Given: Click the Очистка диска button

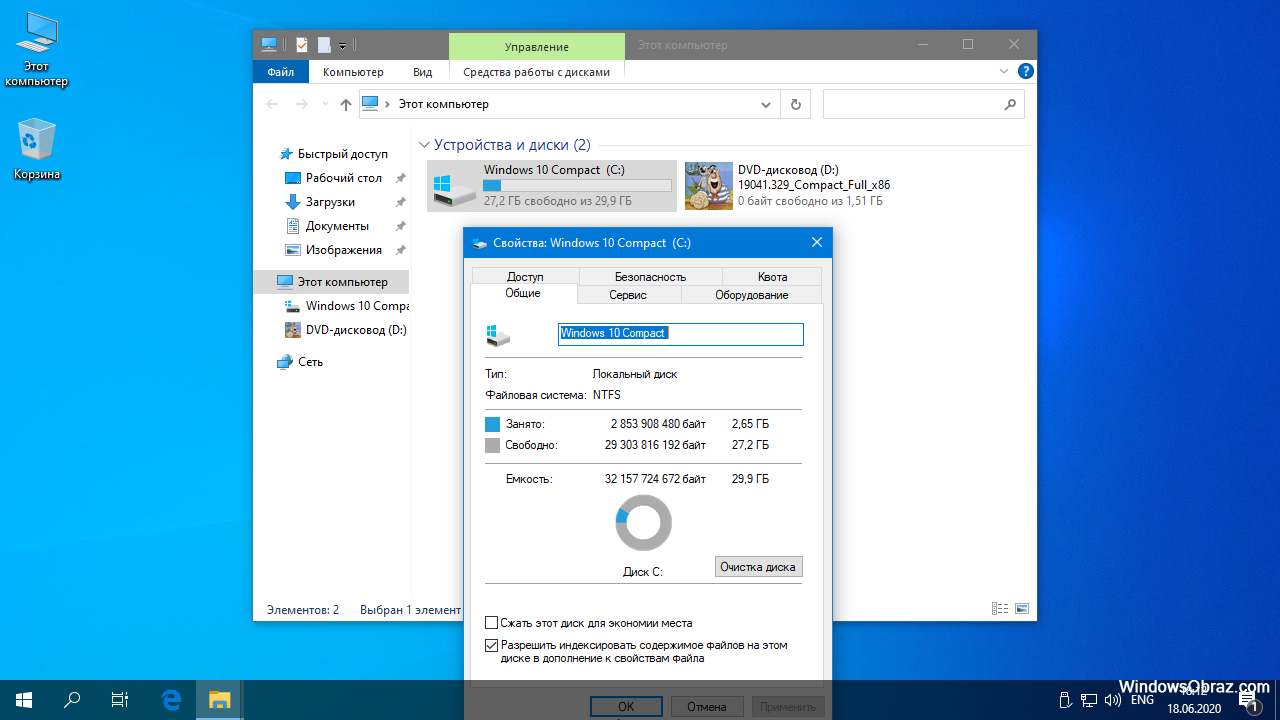Looking at the screenshot, I should [758, 567].
